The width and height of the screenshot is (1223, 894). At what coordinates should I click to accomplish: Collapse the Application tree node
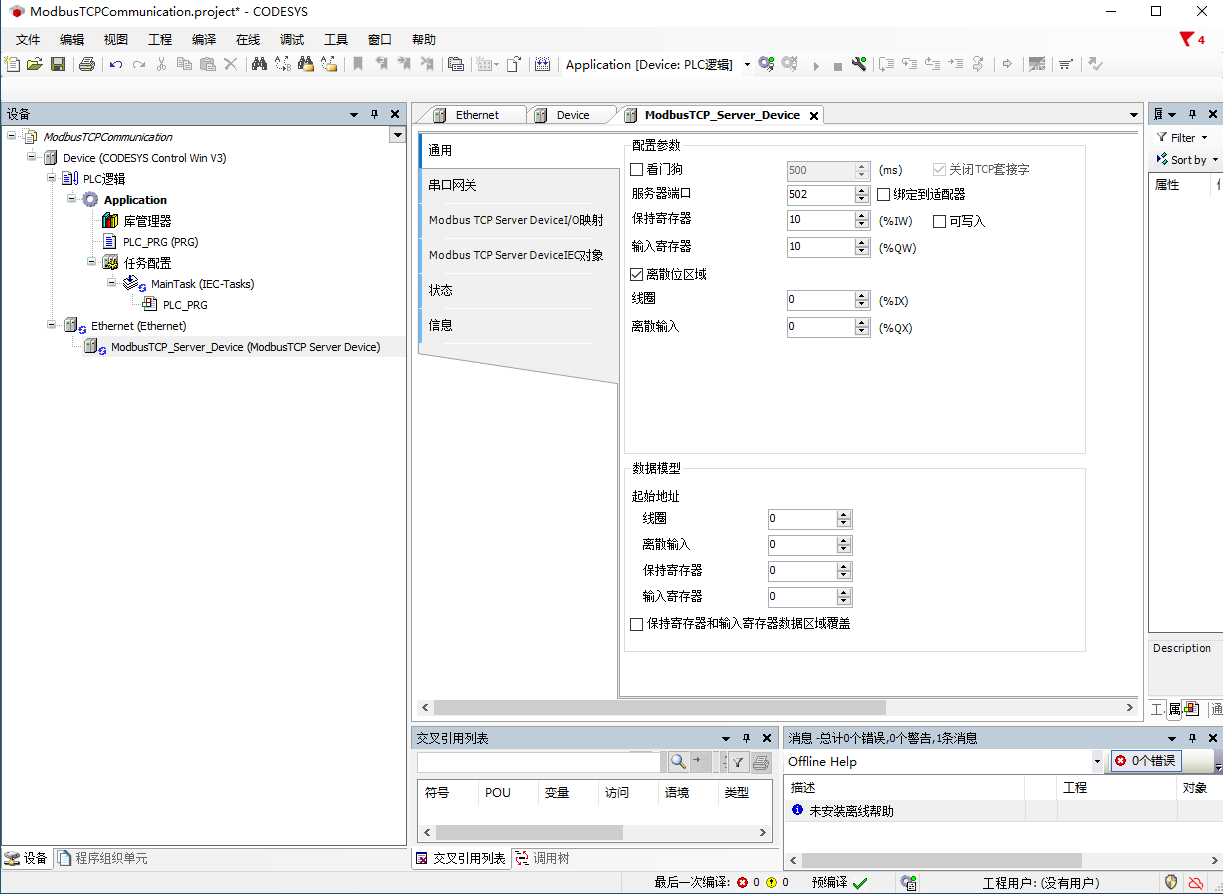pos(72,199)
